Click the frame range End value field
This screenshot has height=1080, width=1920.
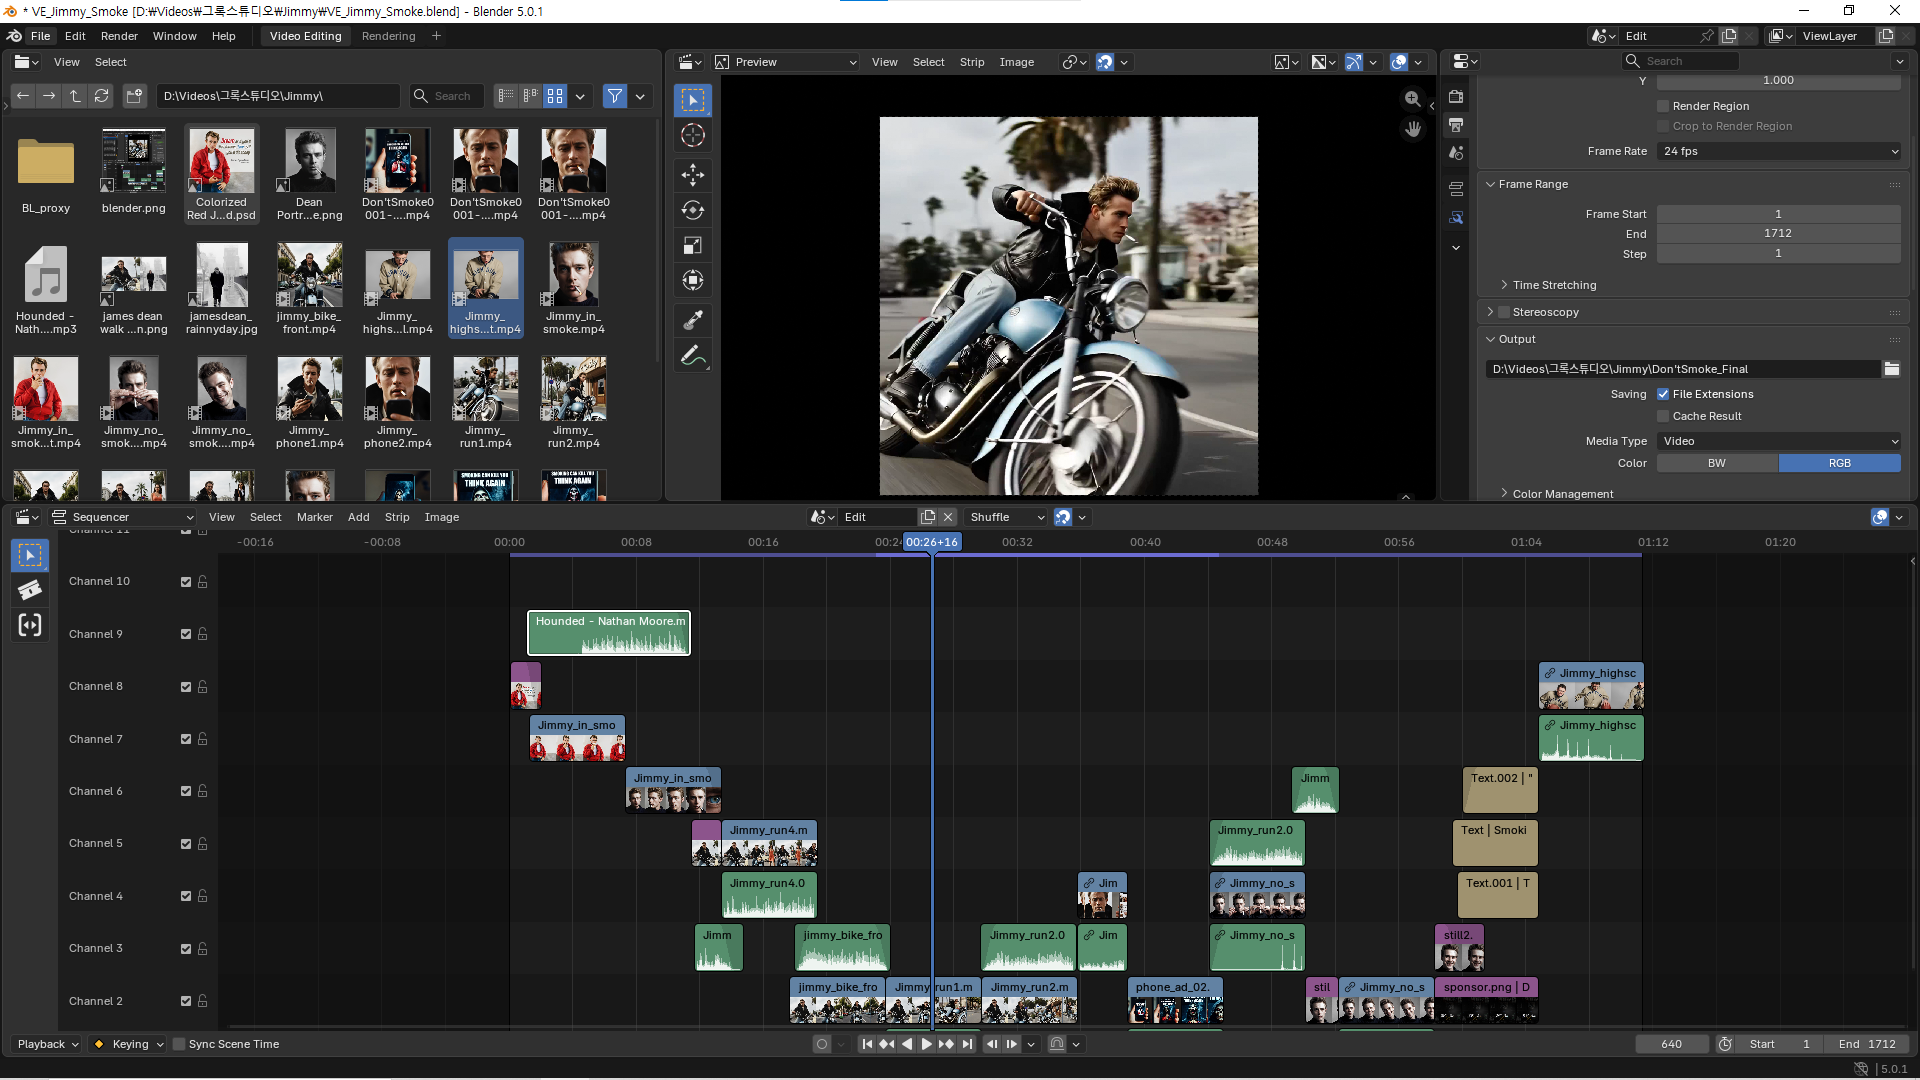[x=1779, y=233]
